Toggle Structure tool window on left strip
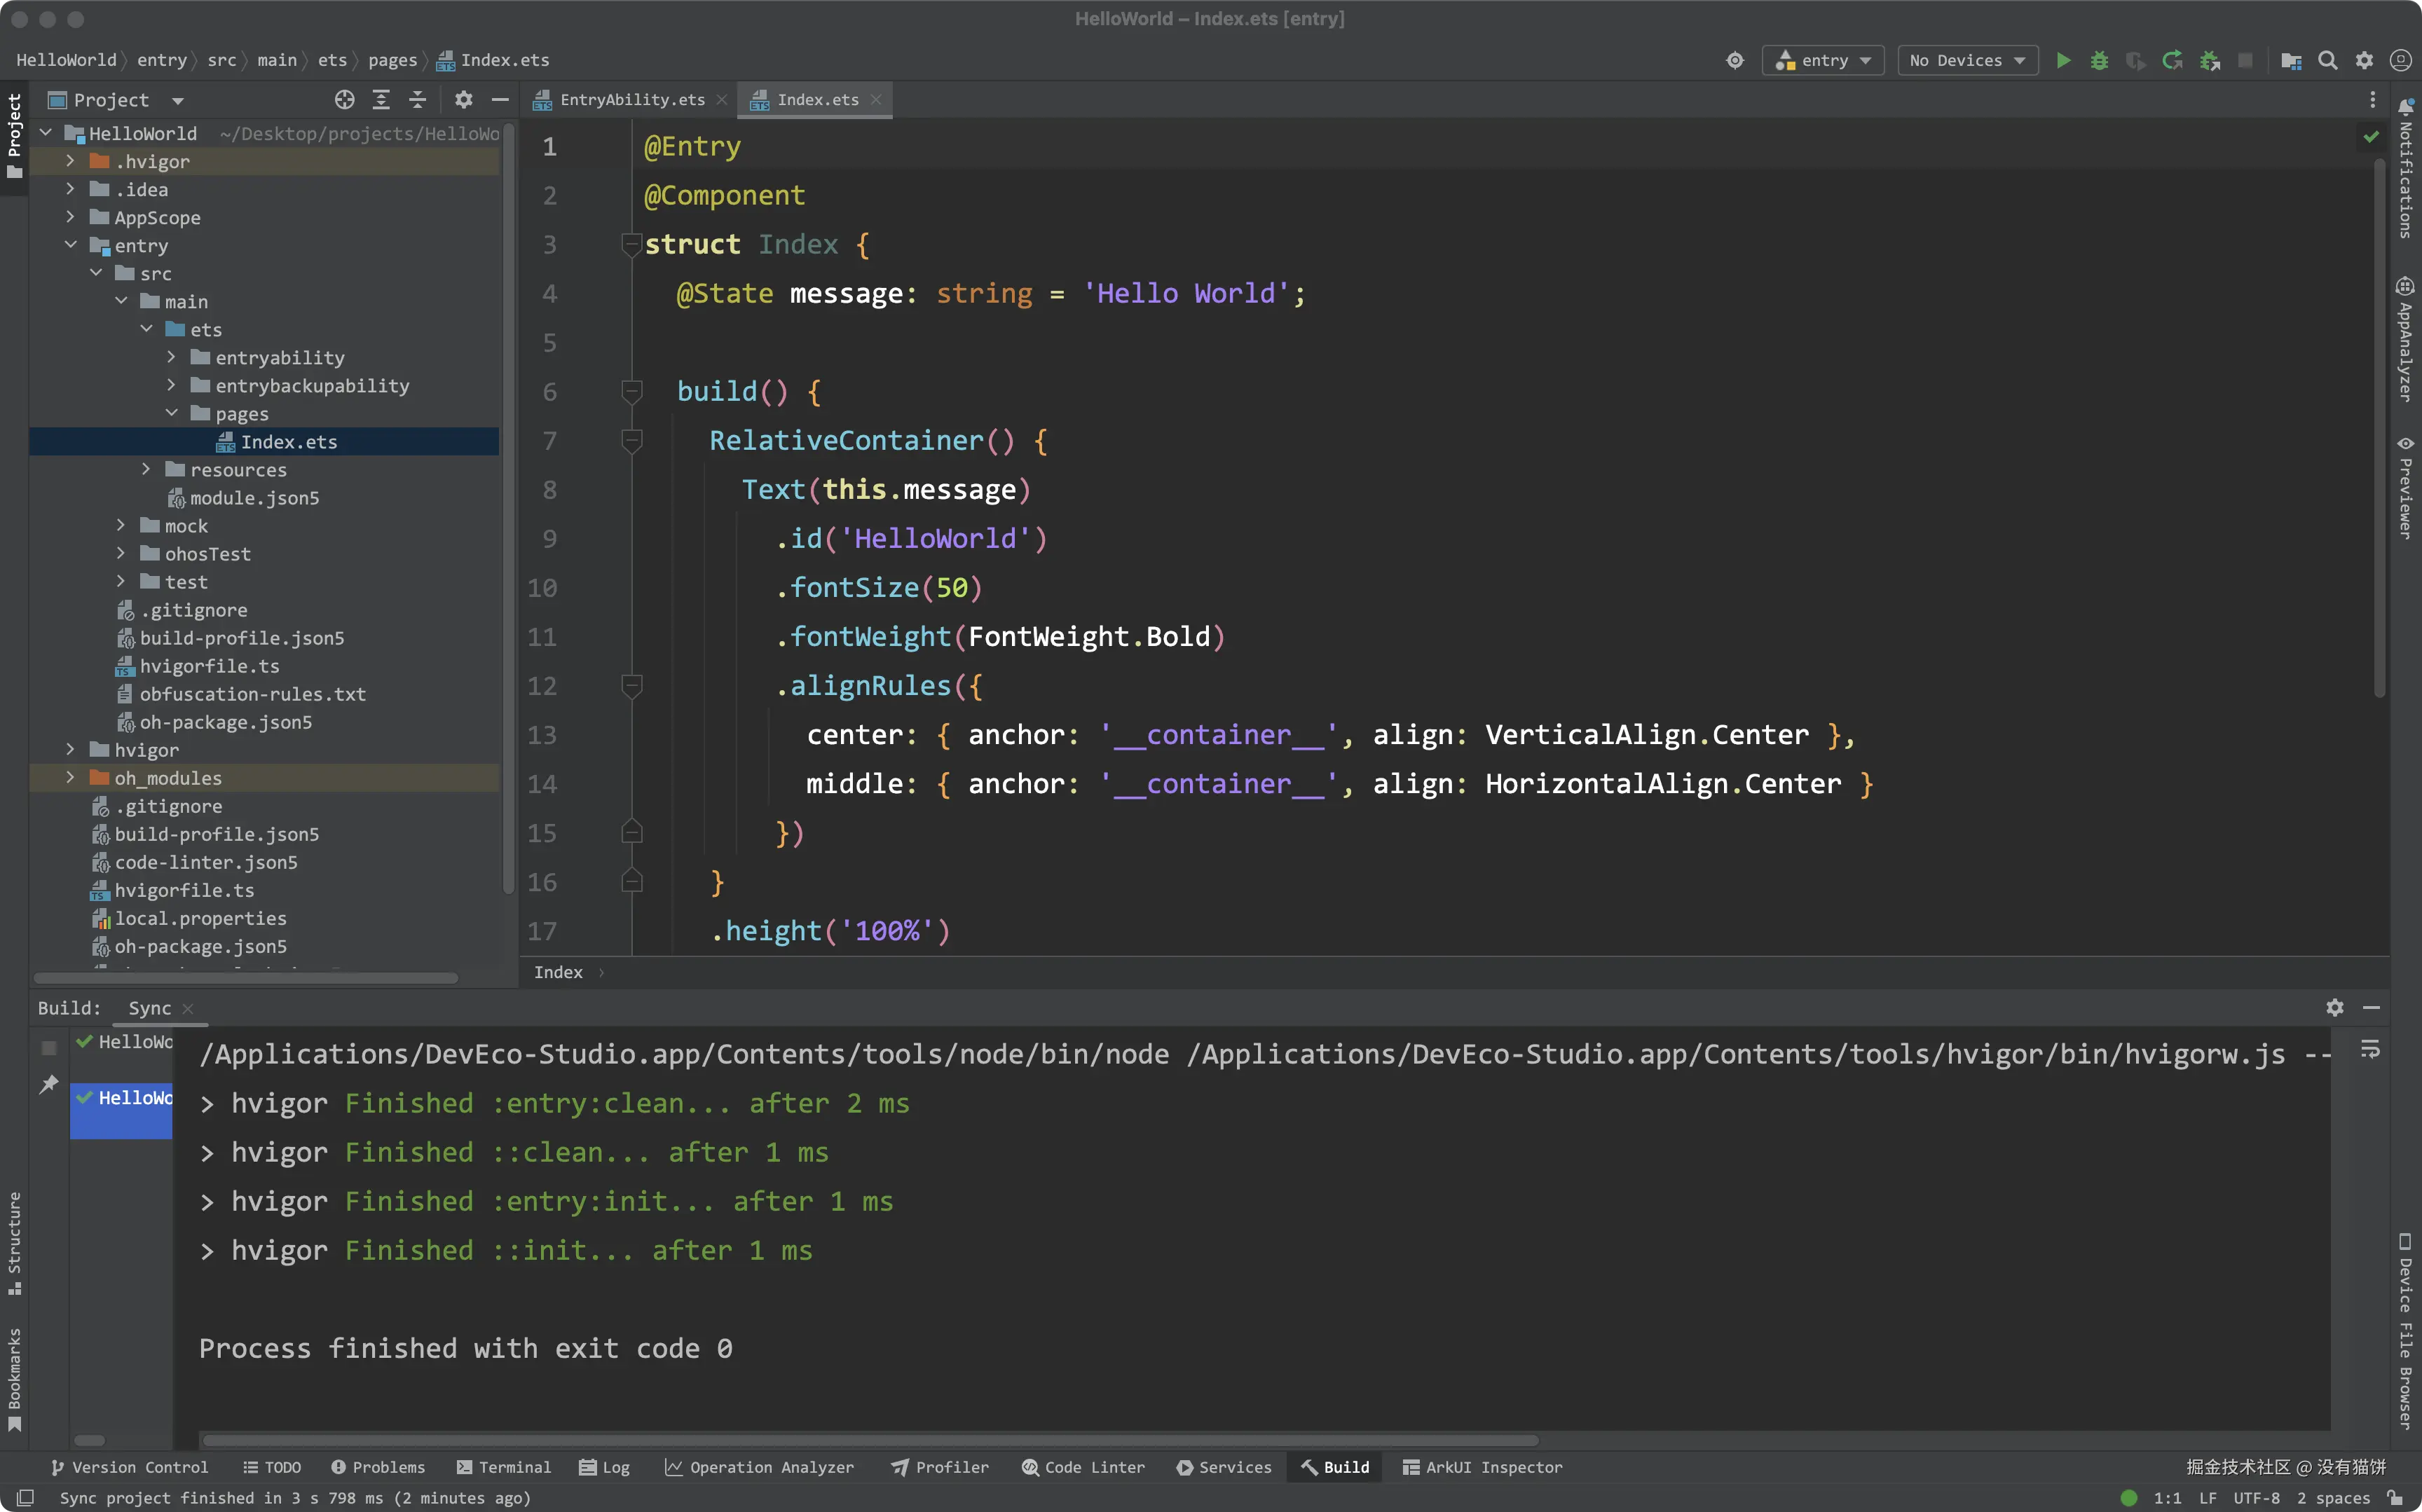Image resolution: width=2422 pixels, height=1512 pixels. 14,1243
